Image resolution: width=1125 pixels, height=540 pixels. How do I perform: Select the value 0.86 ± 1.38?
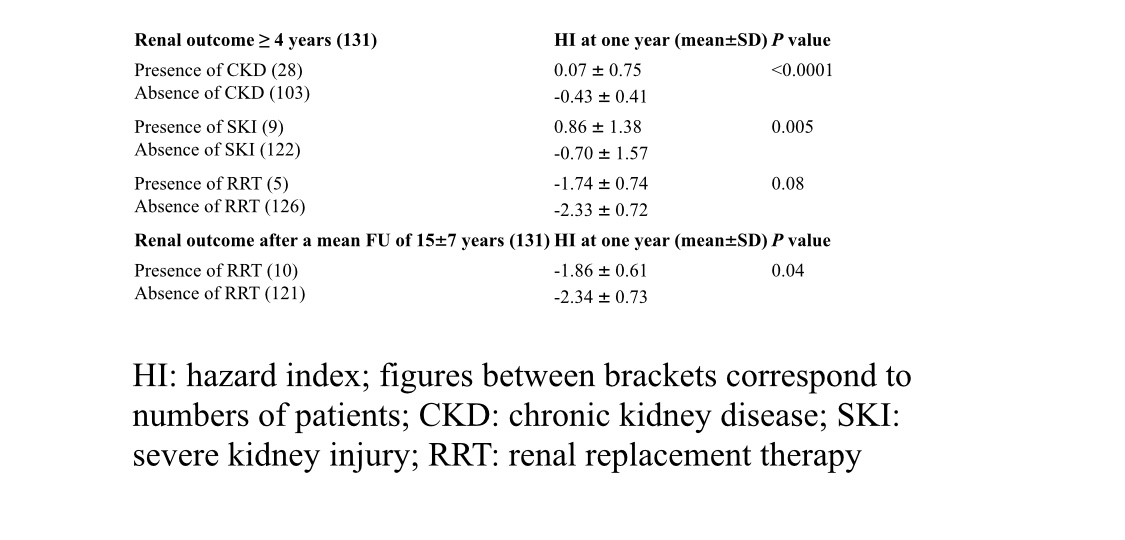597,127
